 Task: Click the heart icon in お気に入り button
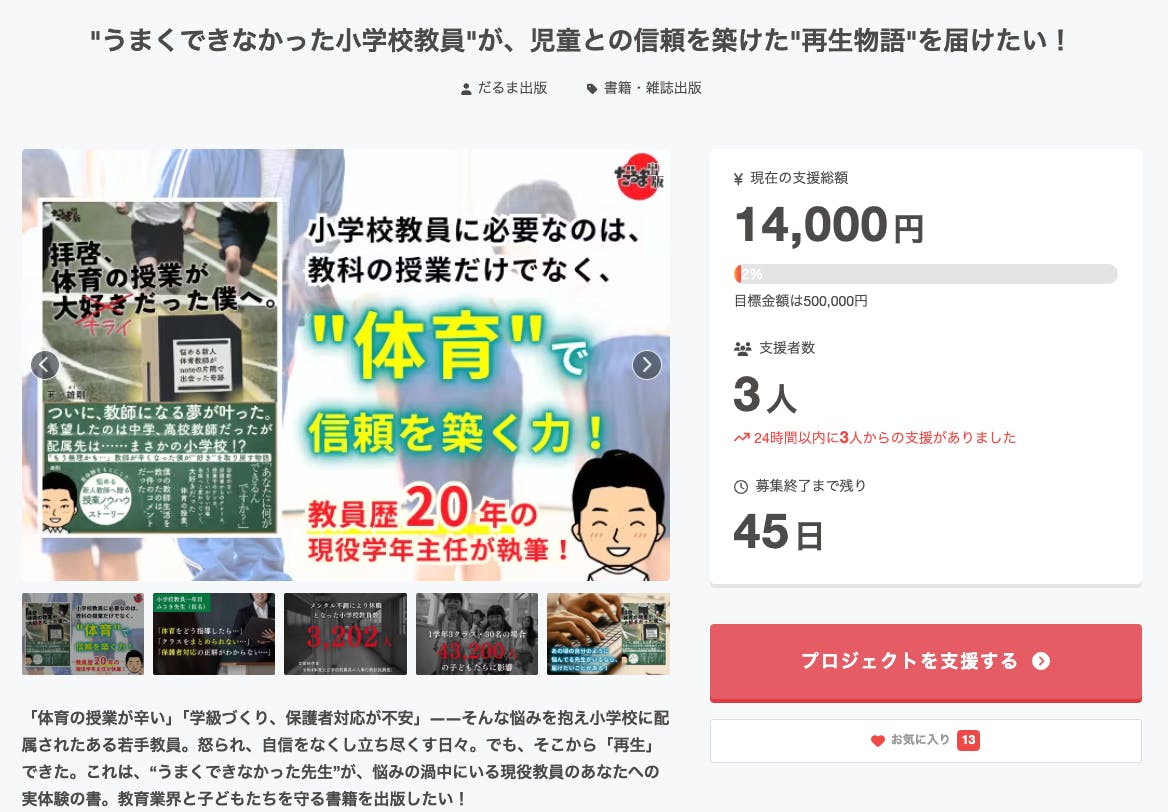pyautogui.click(x=877, y=740)
